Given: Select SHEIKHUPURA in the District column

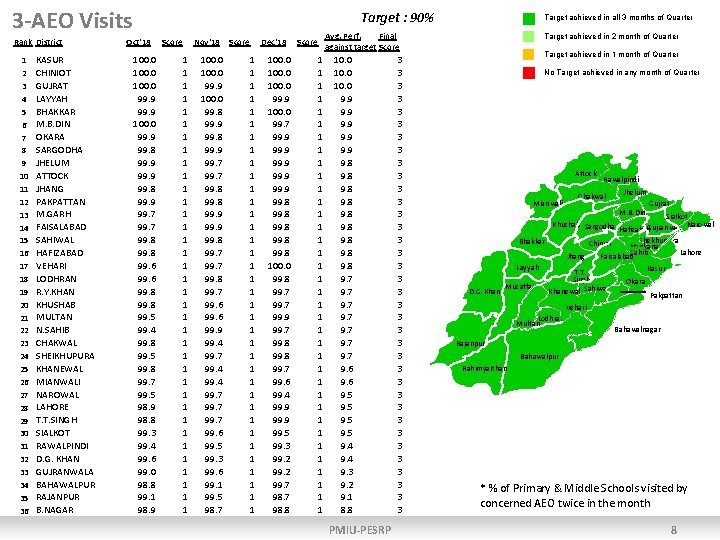Looking at the screenshot, I should [65, 356].
